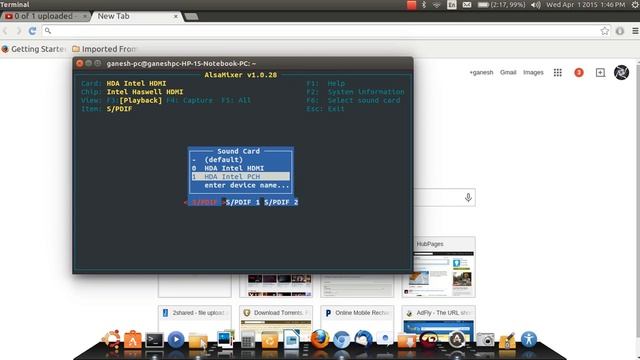Bookmark page with the star icon
640x360 pixels.
604,31
